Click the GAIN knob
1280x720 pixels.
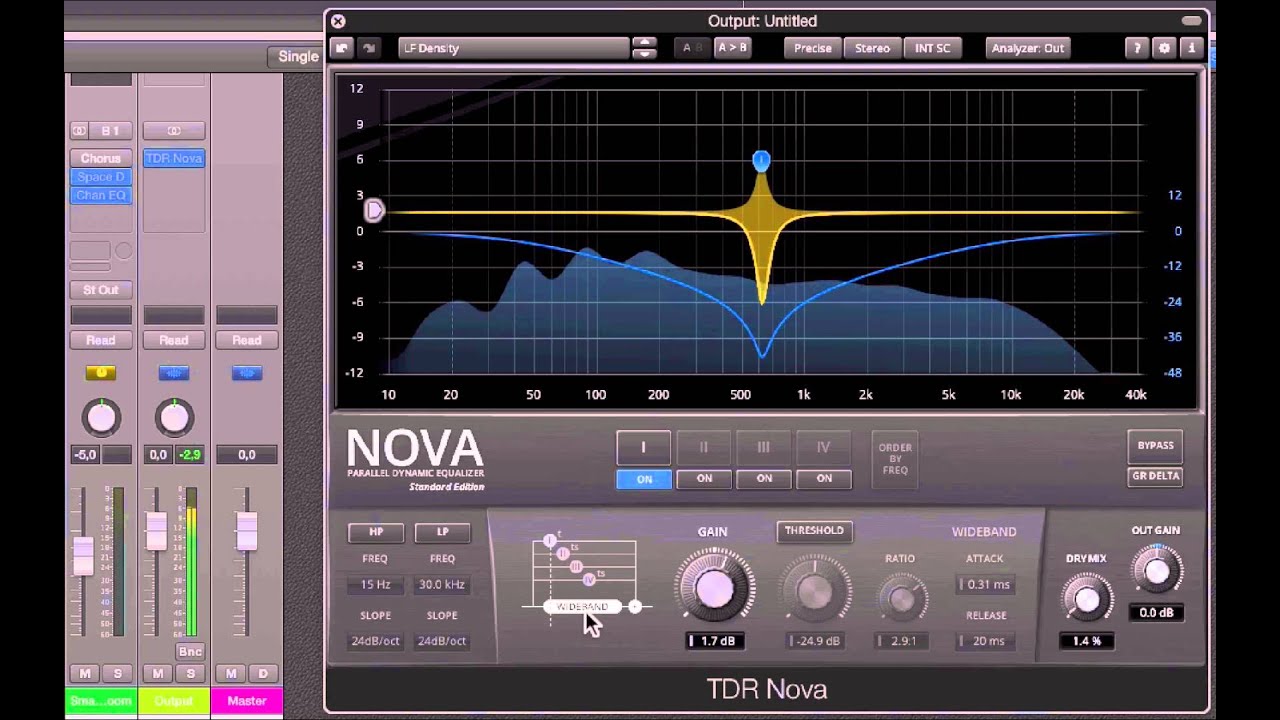pyautogui.click(x=714, y=588)
